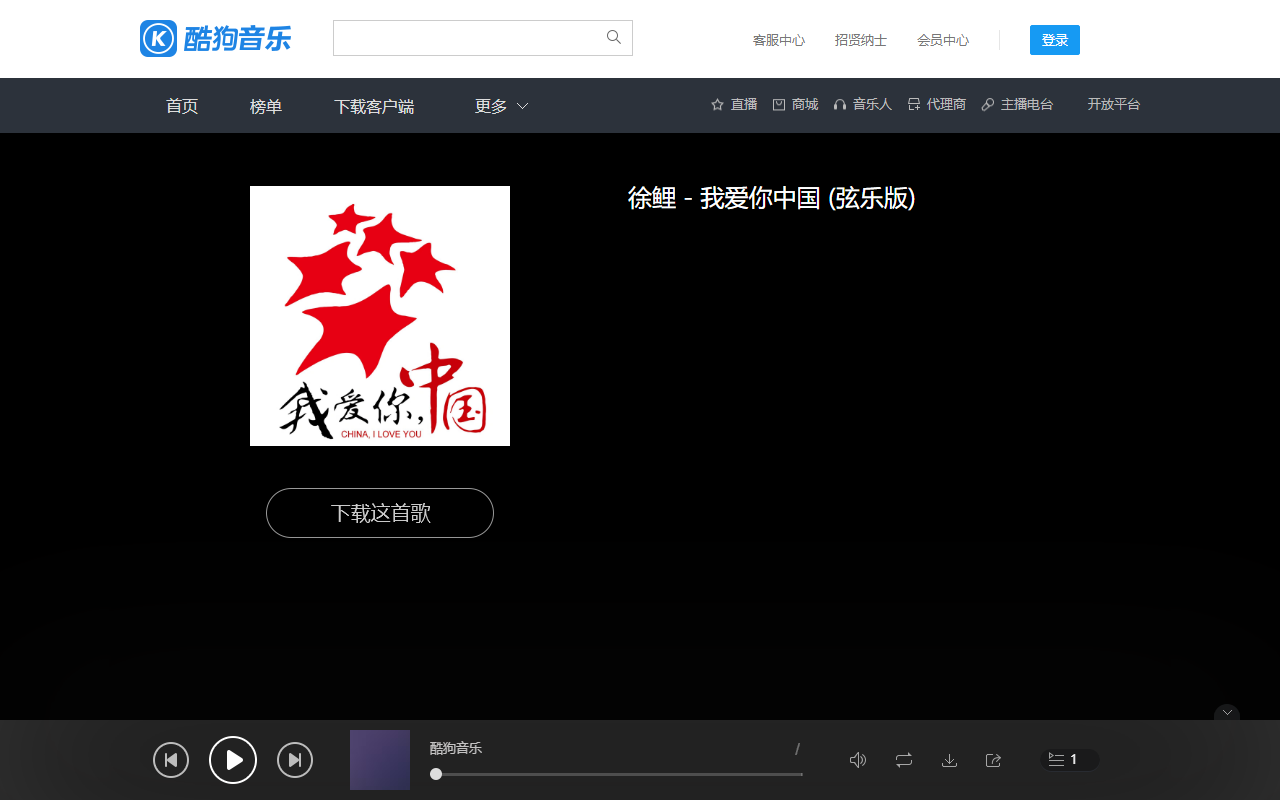Screen dimensions: 1280x800
Task: Collapse the player bar with chevron
Action: tap(1227, 713)
